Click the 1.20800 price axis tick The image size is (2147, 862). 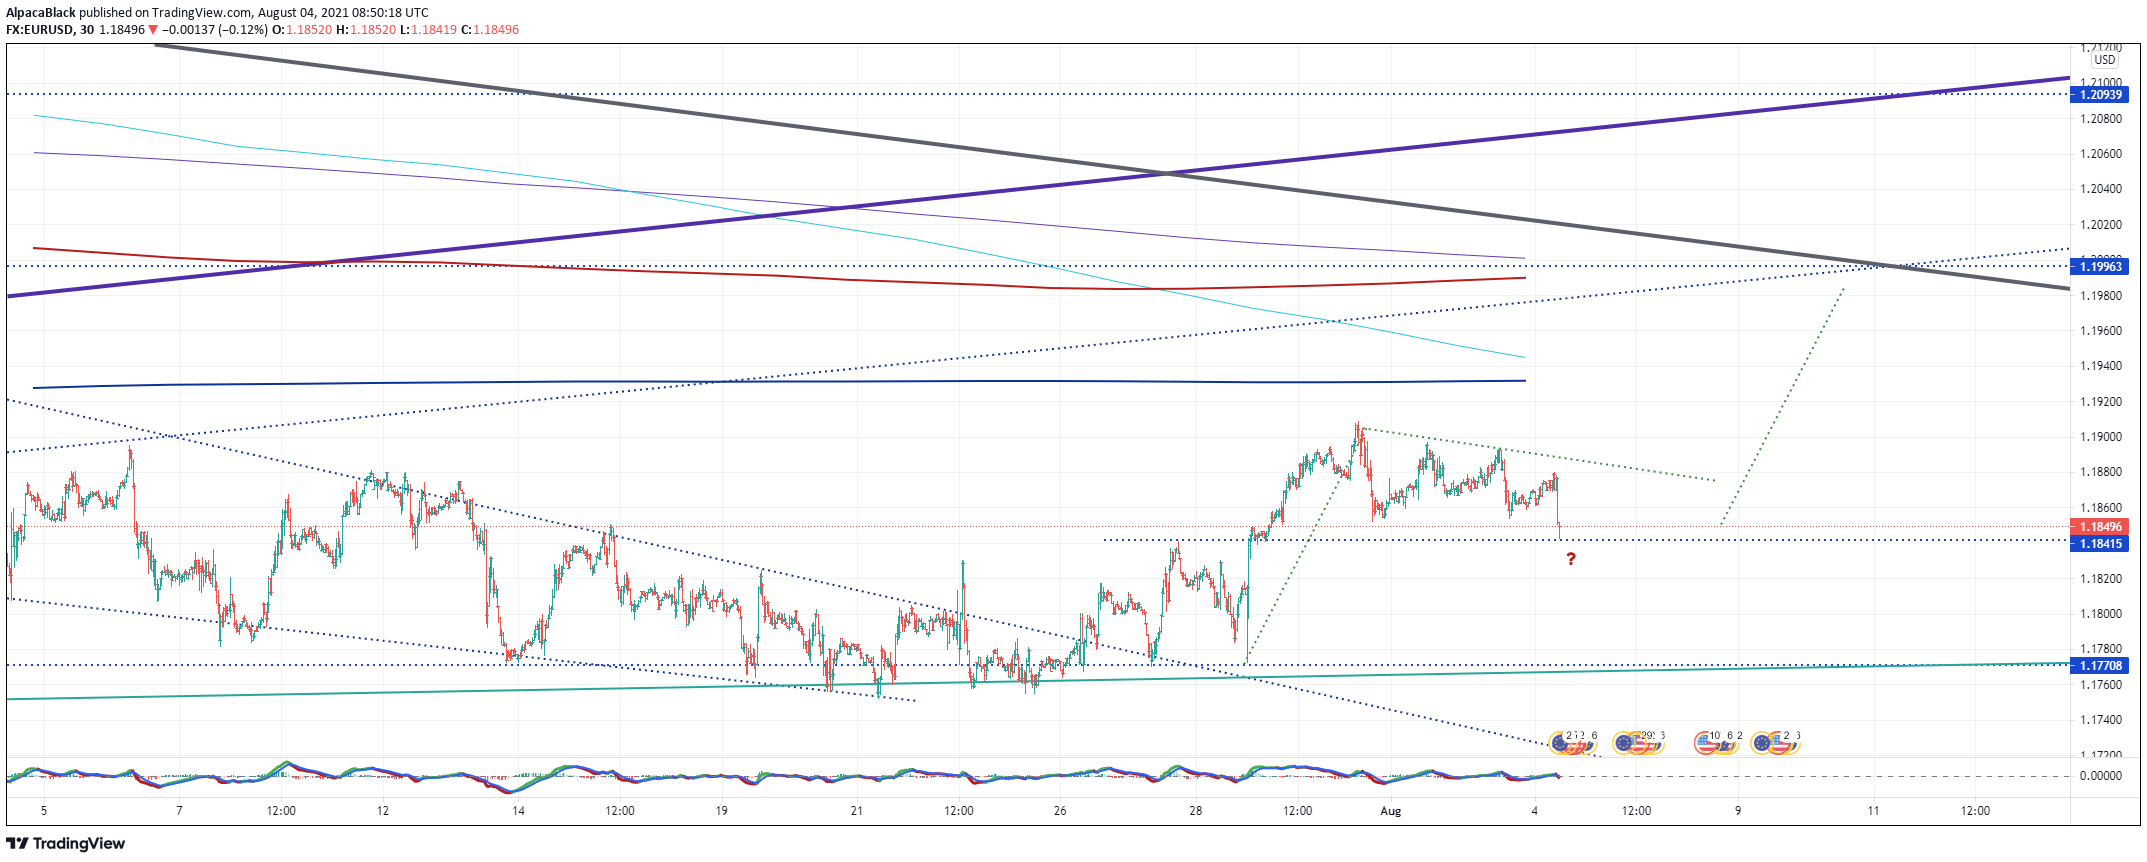point(2100,119)
